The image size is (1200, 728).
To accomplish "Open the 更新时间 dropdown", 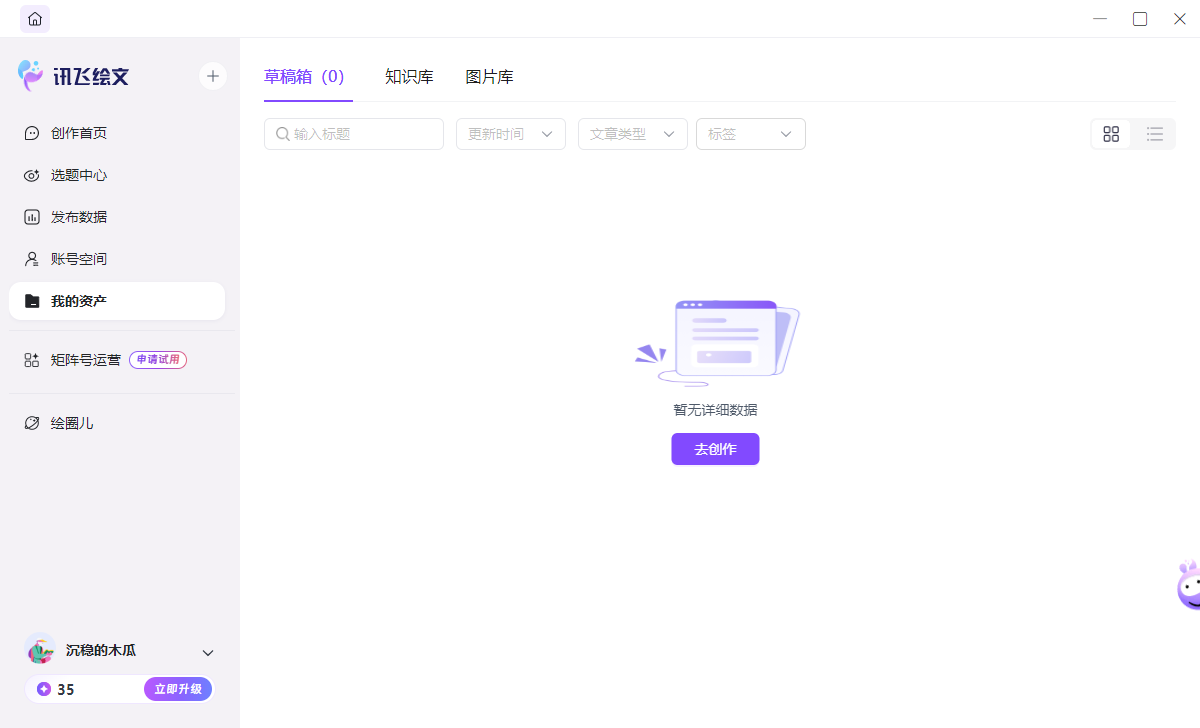I will coord(511,134).
